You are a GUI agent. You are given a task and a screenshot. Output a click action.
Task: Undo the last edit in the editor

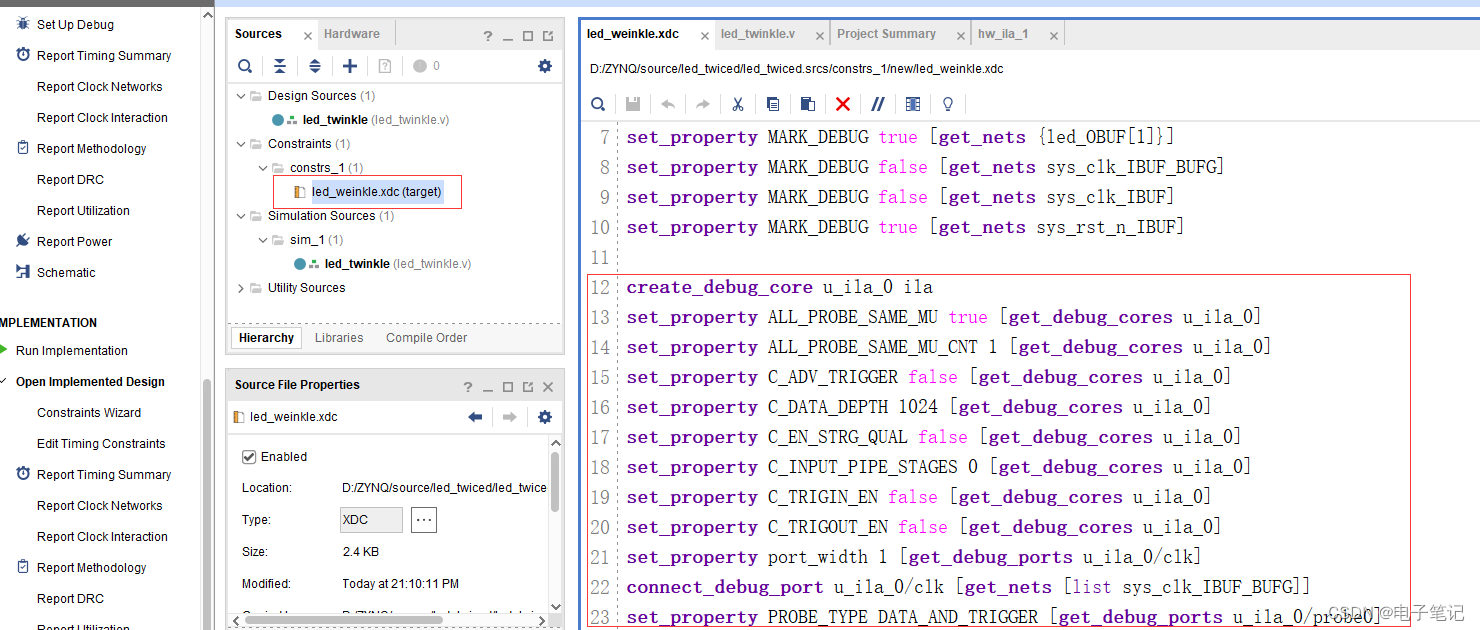(x=668, y=104)
